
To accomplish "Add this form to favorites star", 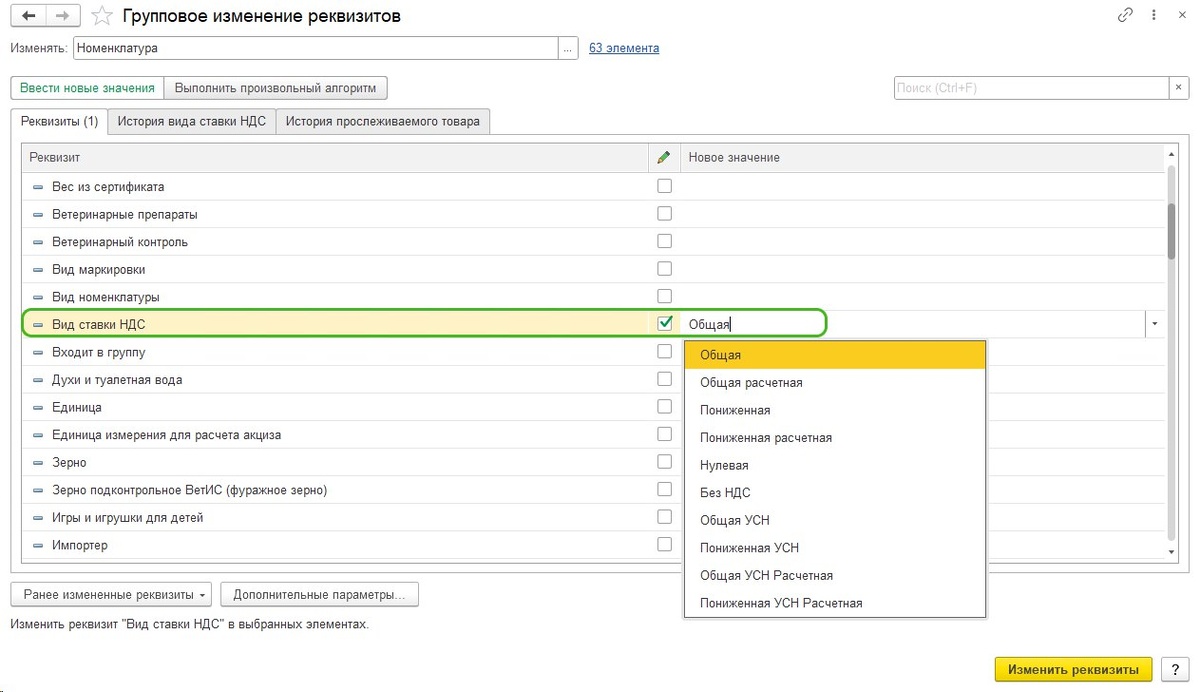I will pos(100,17).
